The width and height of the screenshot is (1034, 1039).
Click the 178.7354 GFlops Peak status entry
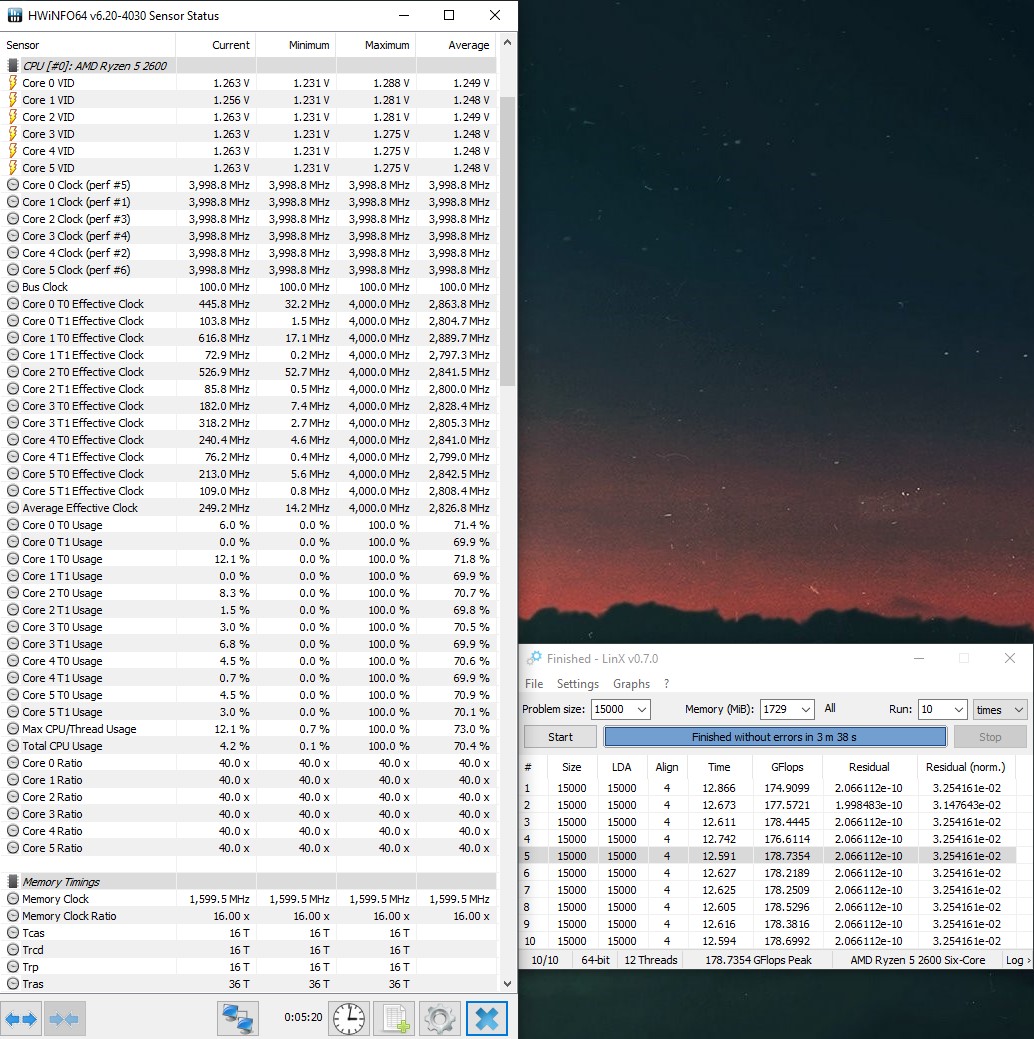(x=758, y=959)
